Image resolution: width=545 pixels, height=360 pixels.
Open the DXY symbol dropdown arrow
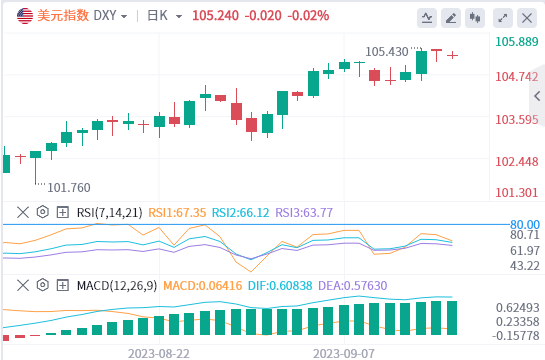124,16
